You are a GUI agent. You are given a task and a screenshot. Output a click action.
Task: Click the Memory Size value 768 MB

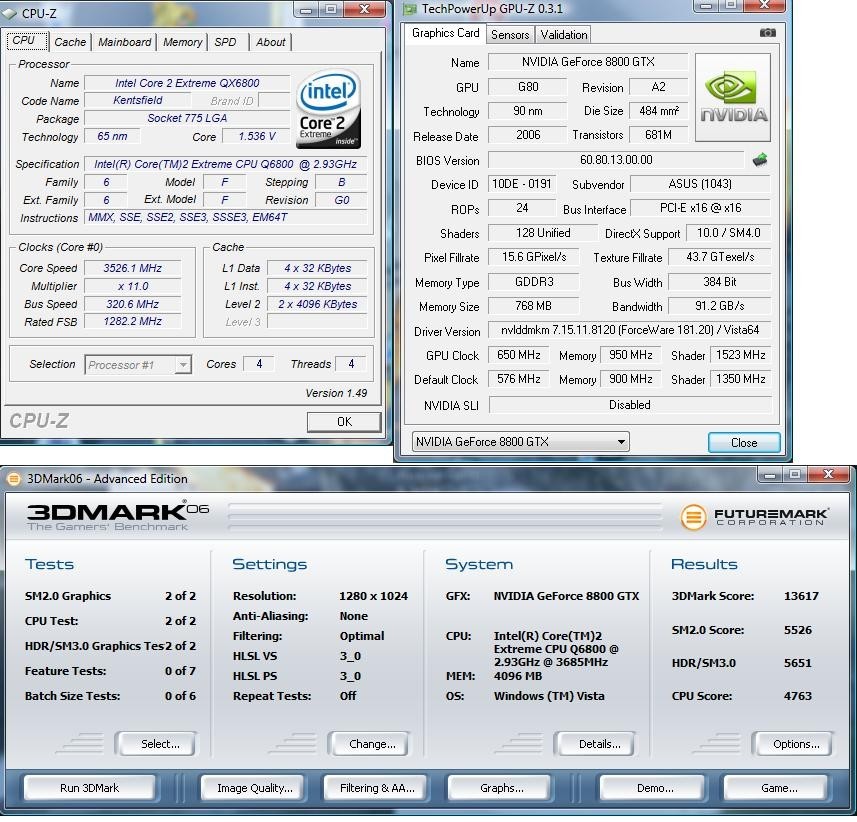[x=533, y=306]
